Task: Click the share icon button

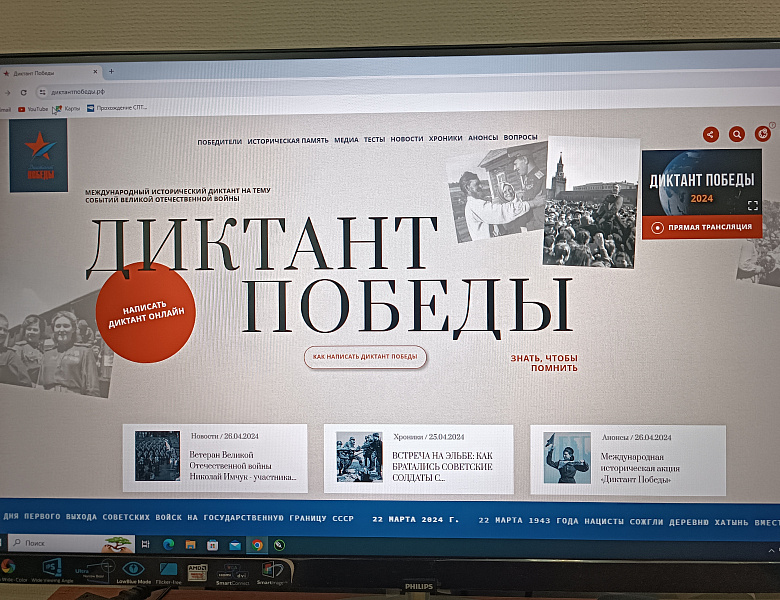Action: coord(710,134)
